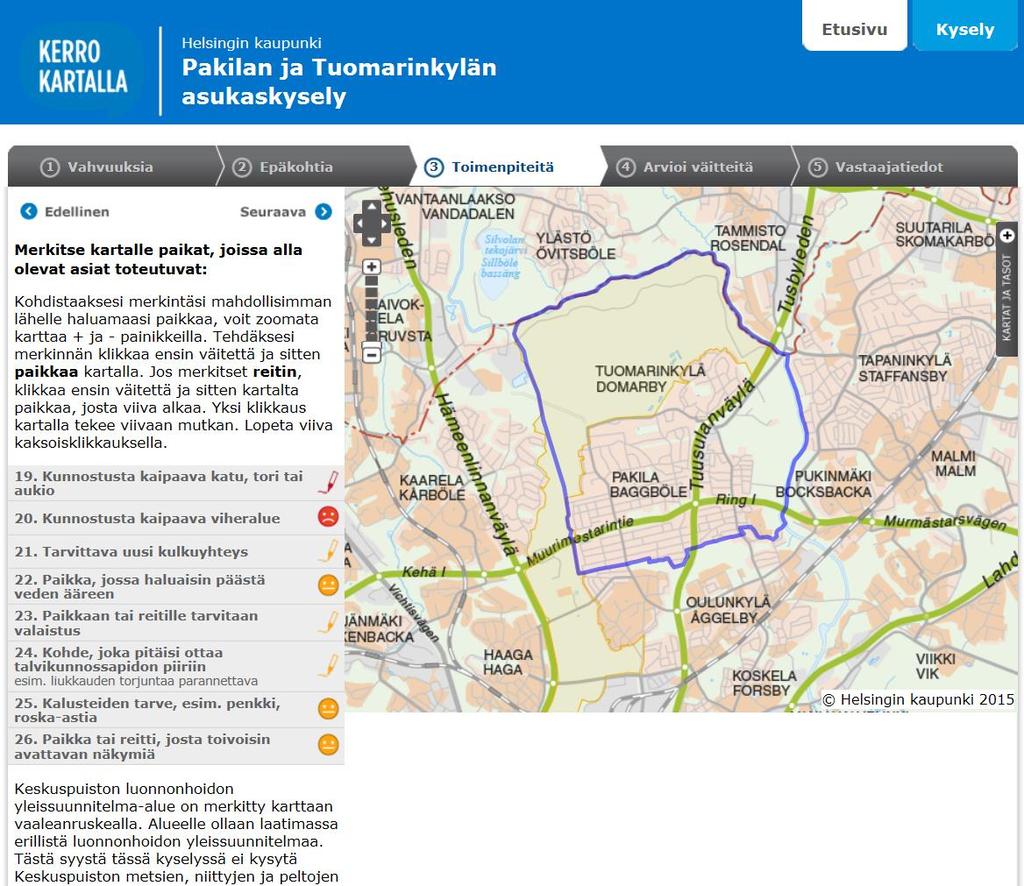Click the Edellinen back arrow icon
Screen dimensions: 1024x886
click(x=29, y=212)
